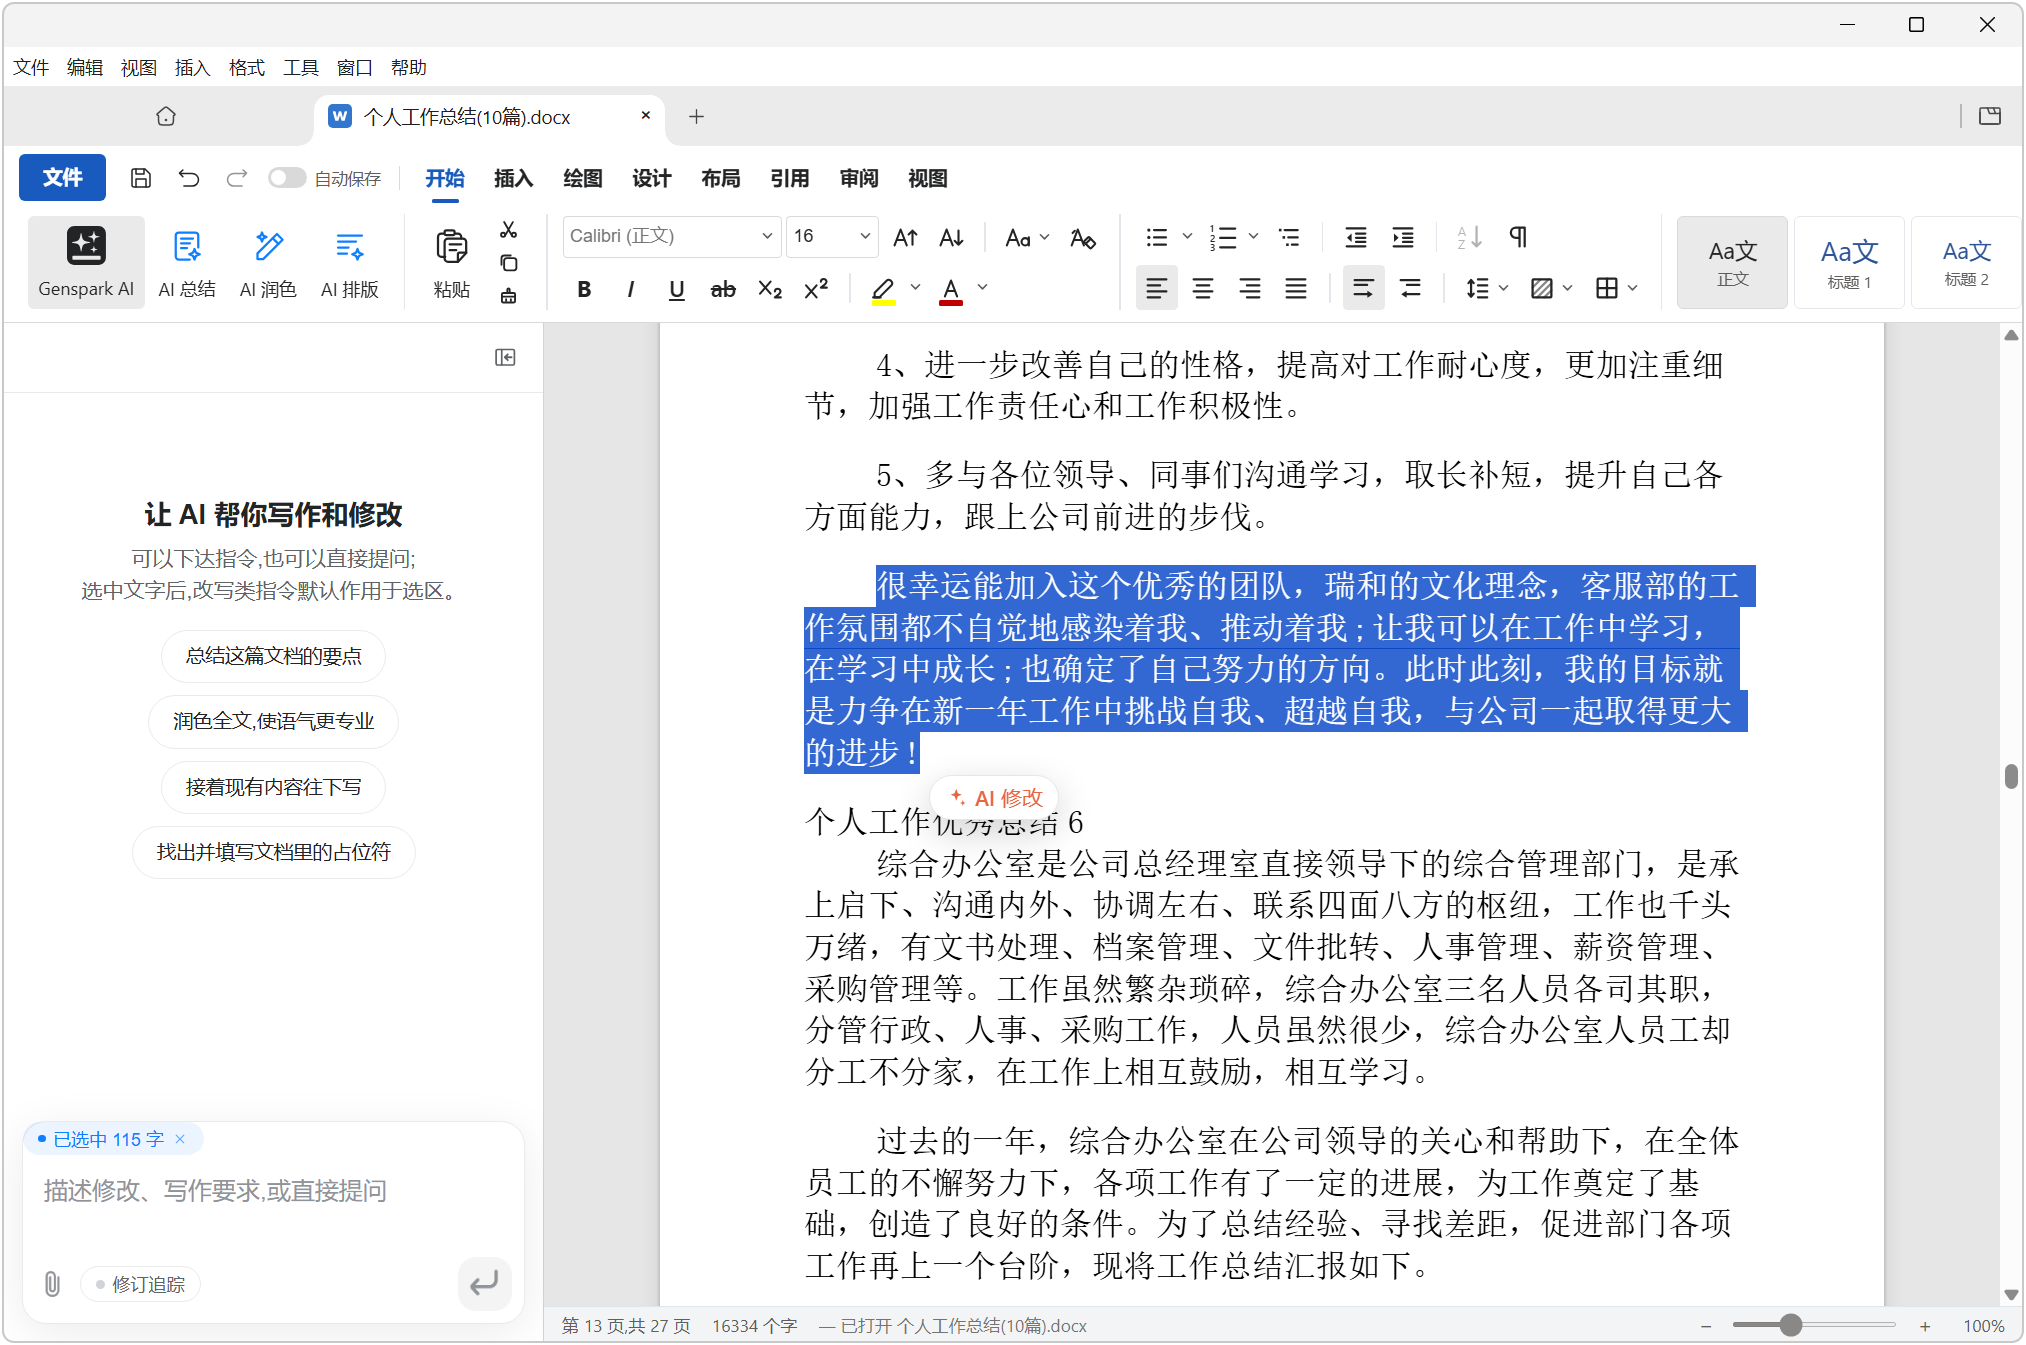Toggle bold formatting

click(584, 289)
